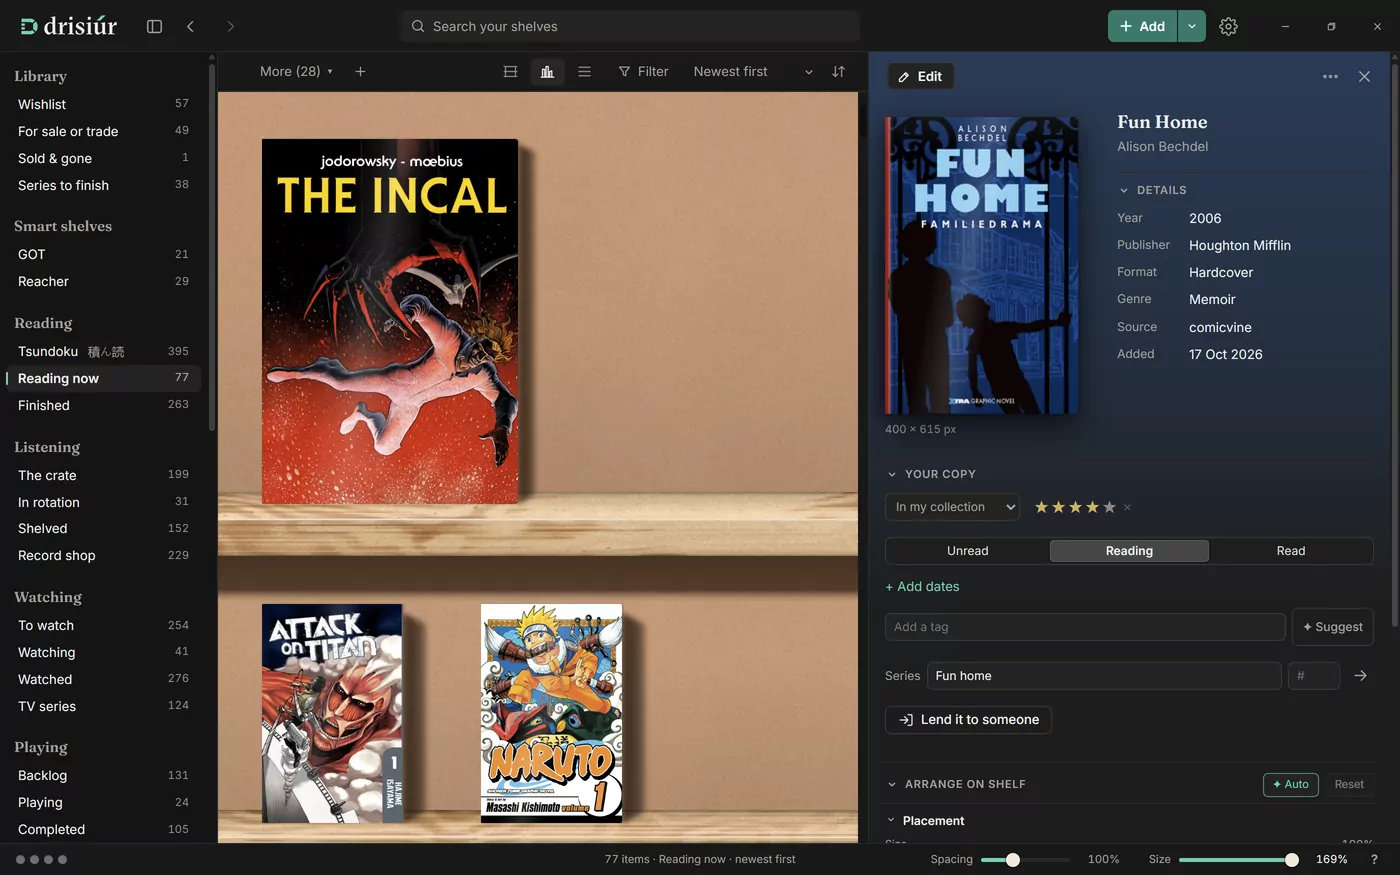Click Lend it to someone
This screenshot has height=875, width=1400.
(968, 720)
